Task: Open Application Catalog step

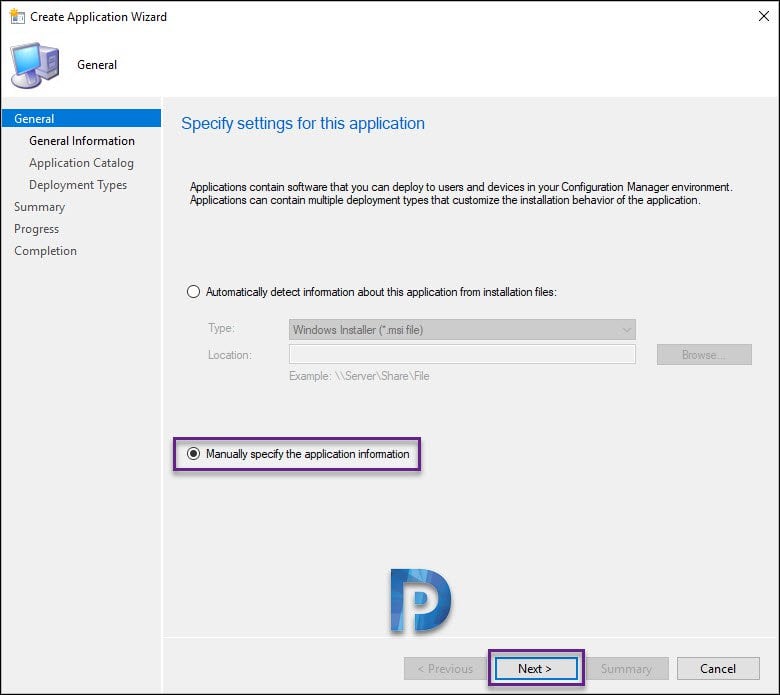Action: pos(82,163)
